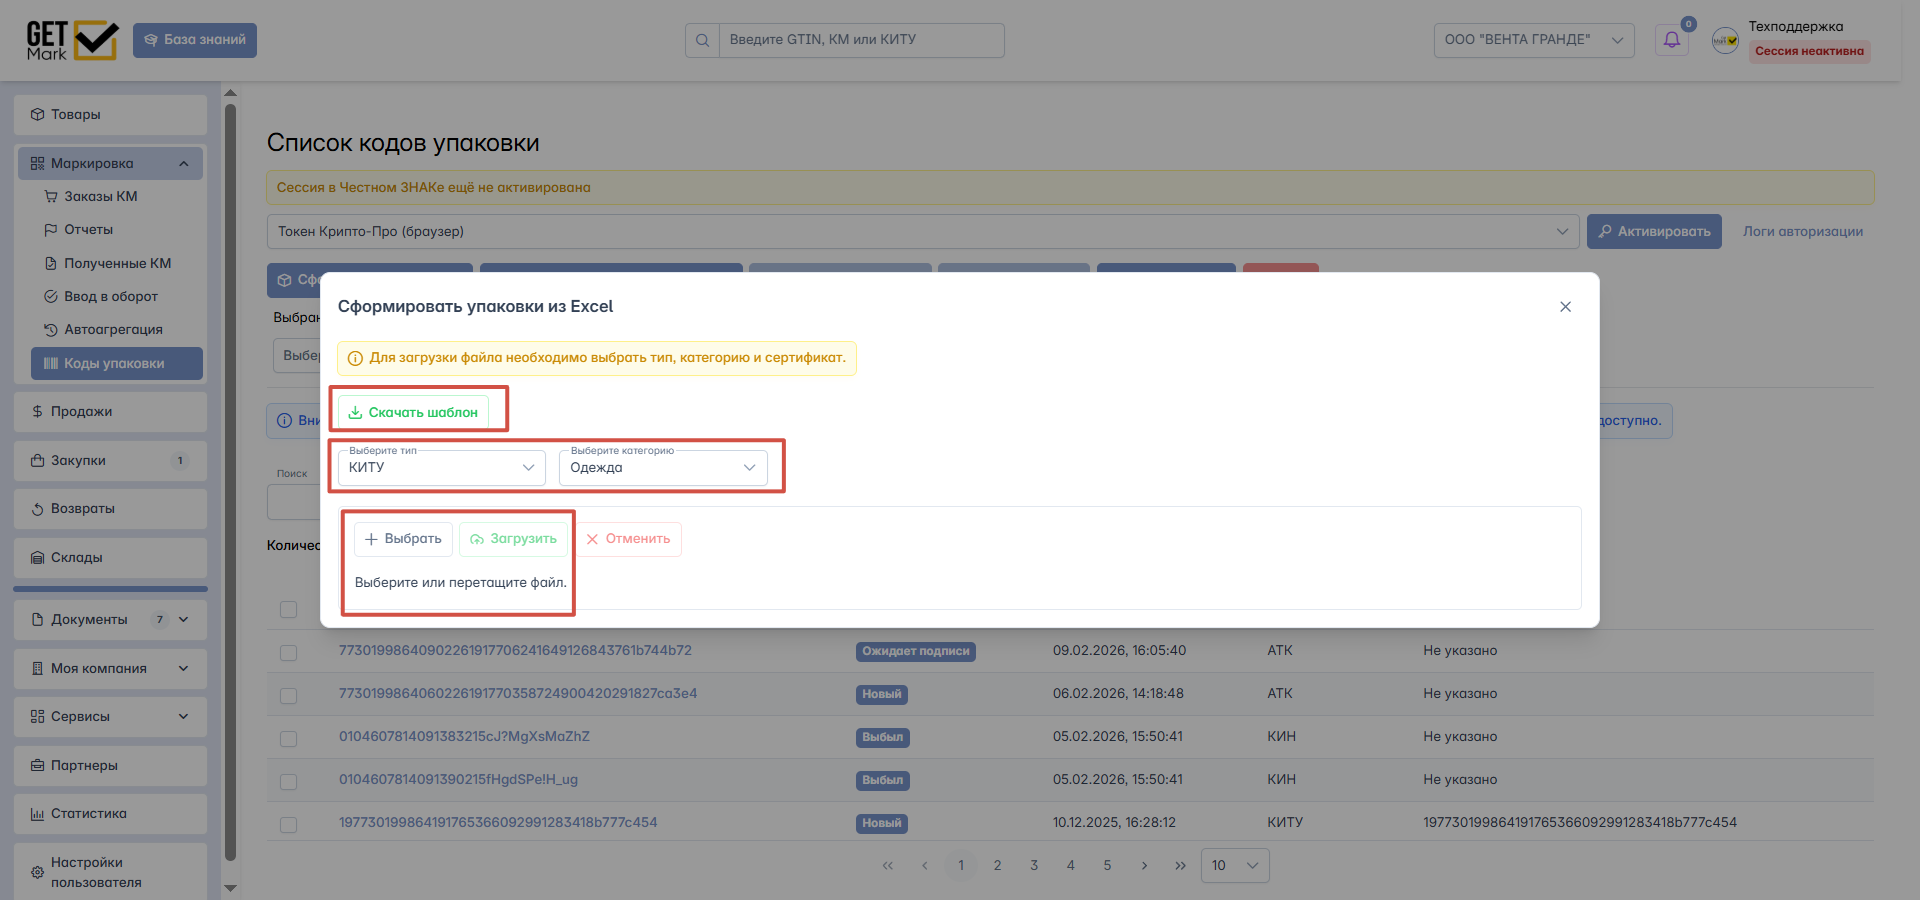Open the Выберите тип dropdown
The height and width of the screenshot is (900, 1920).
[442, 467]
